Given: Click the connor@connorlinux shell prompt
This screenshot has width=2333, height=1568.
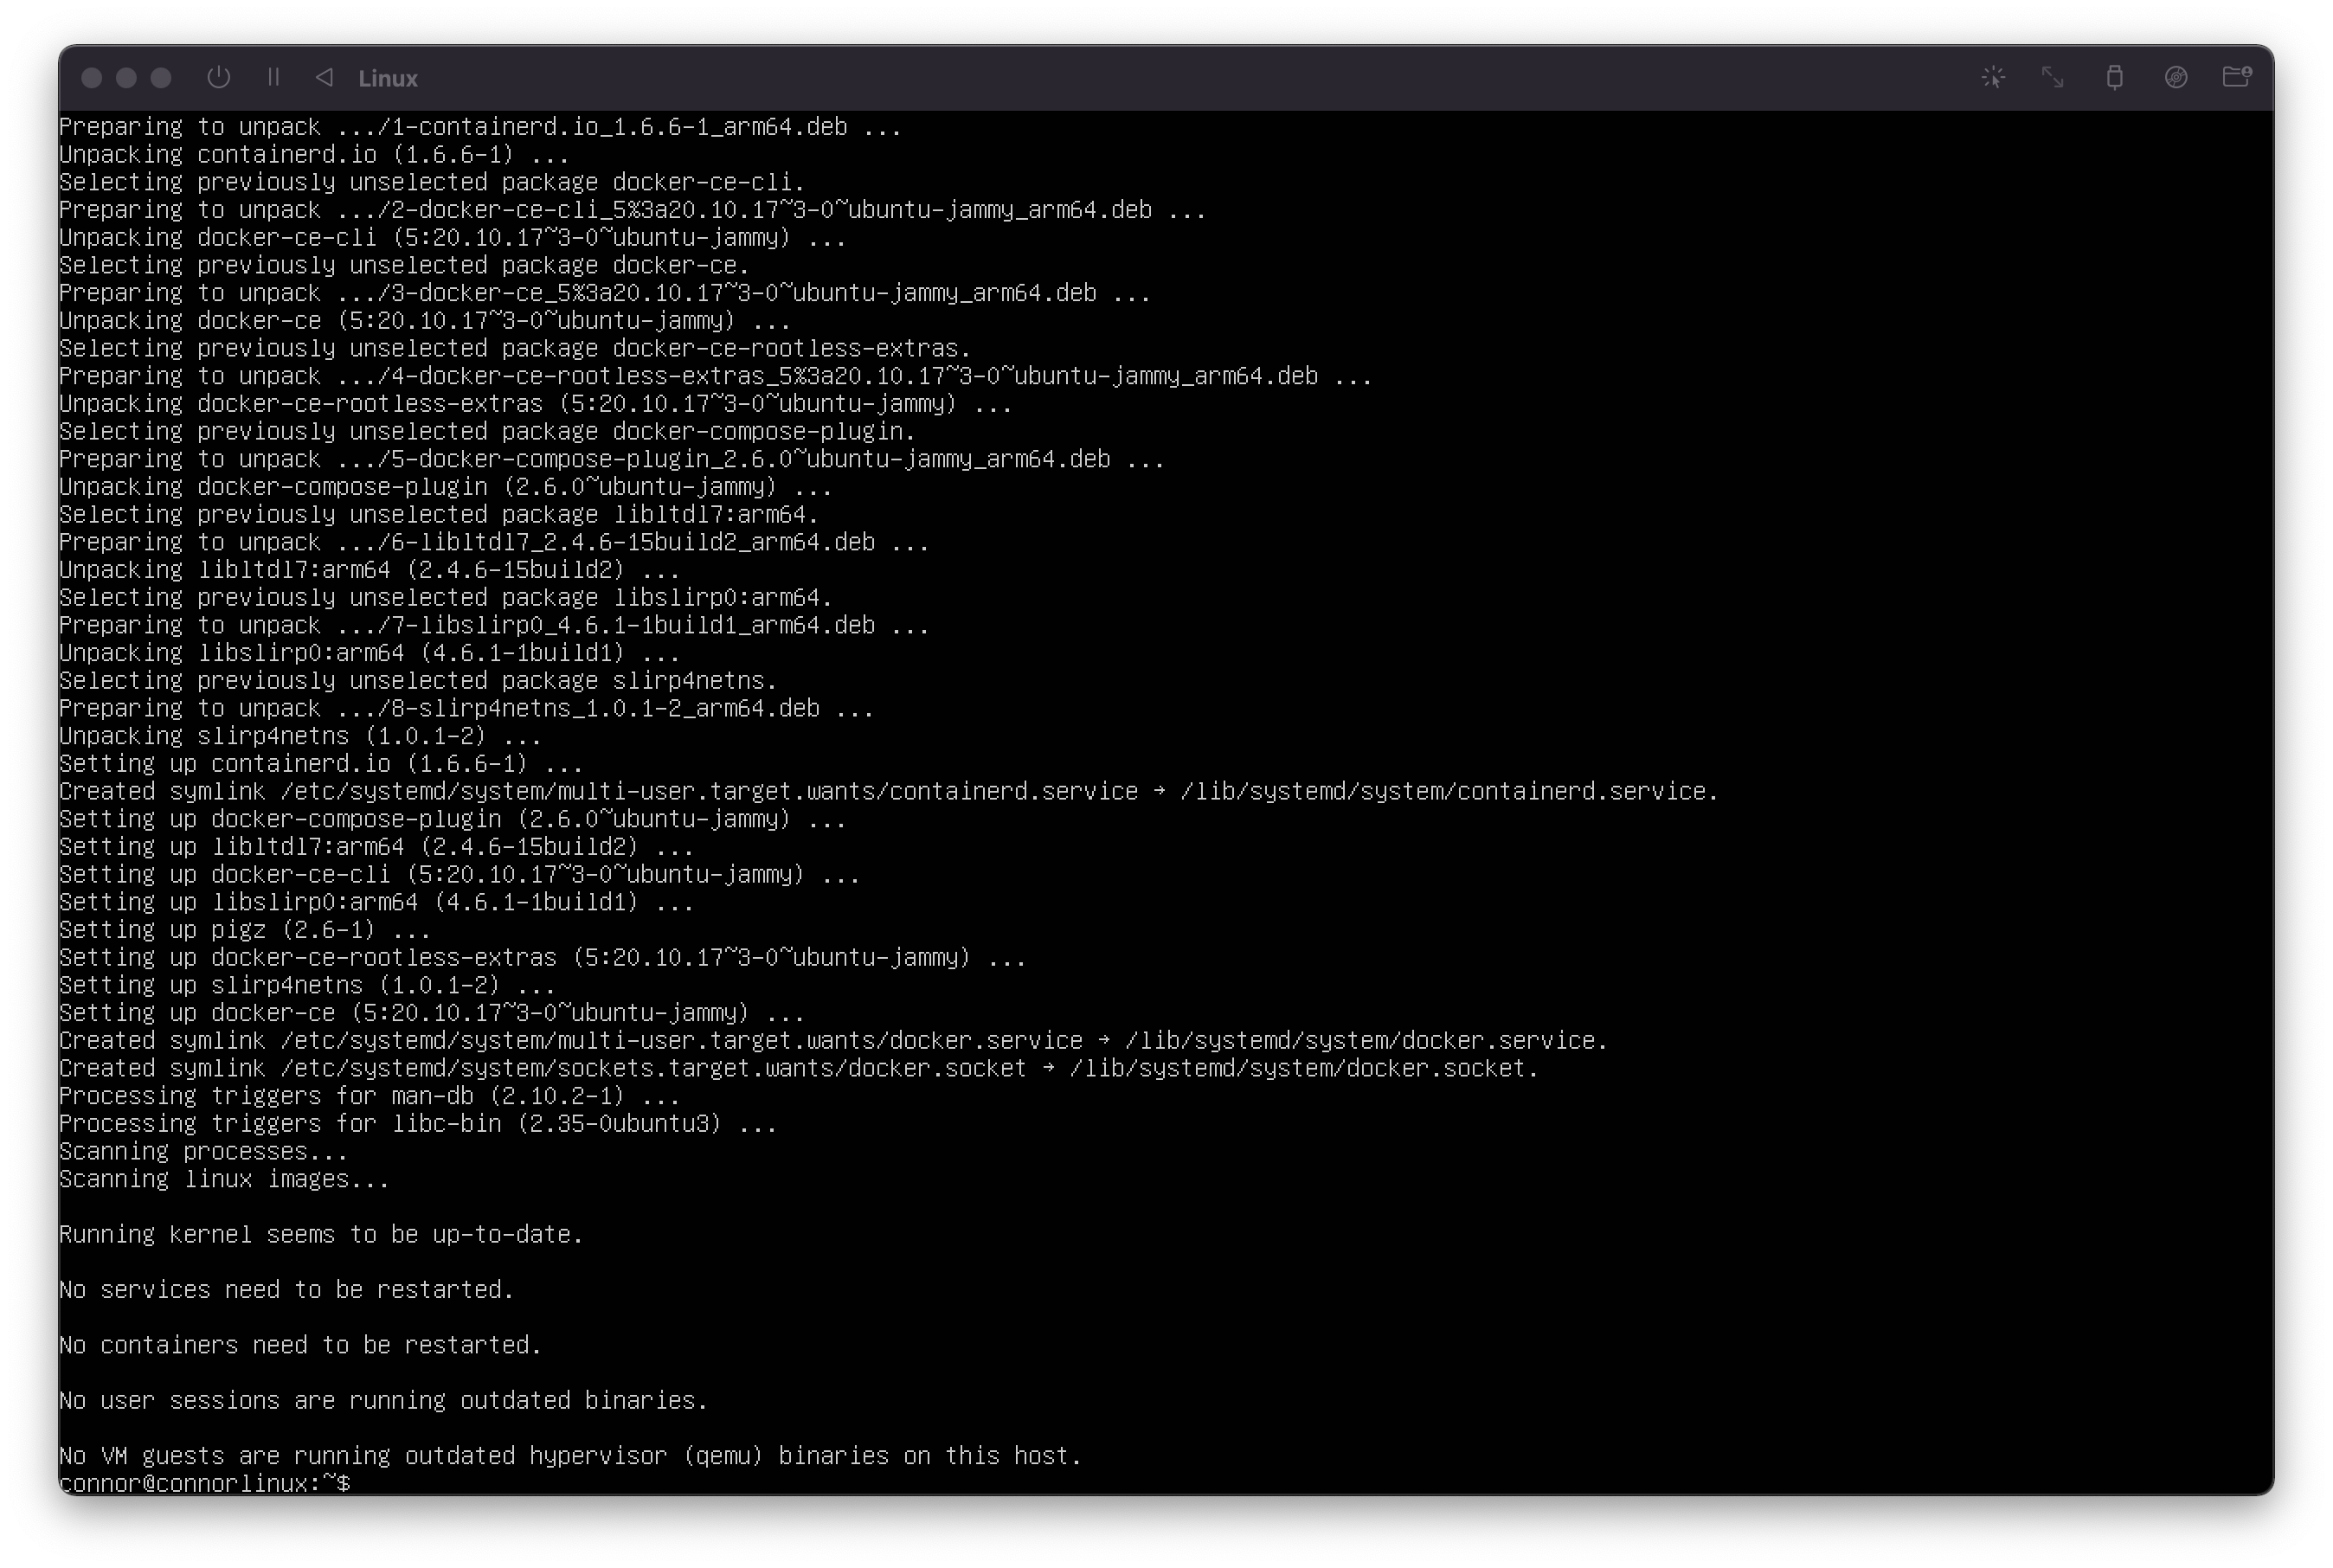Looking at the screenshot, I should [205, 1483].
